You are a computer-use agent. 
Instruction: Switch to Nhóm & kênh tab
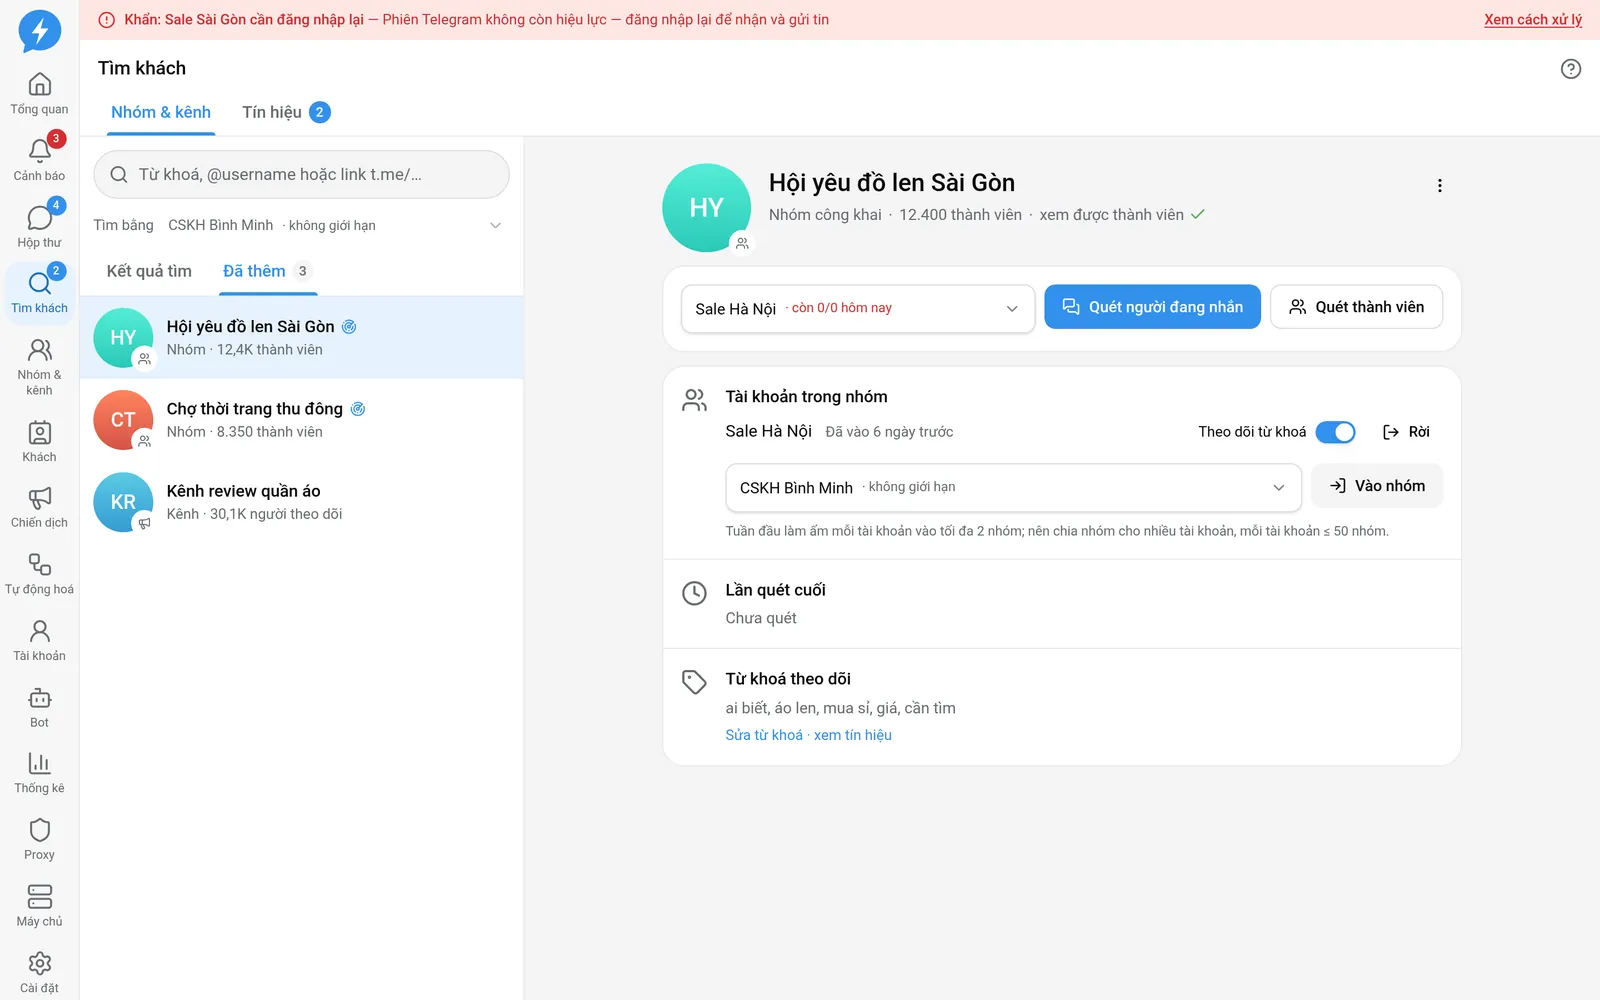coord(161,112)
